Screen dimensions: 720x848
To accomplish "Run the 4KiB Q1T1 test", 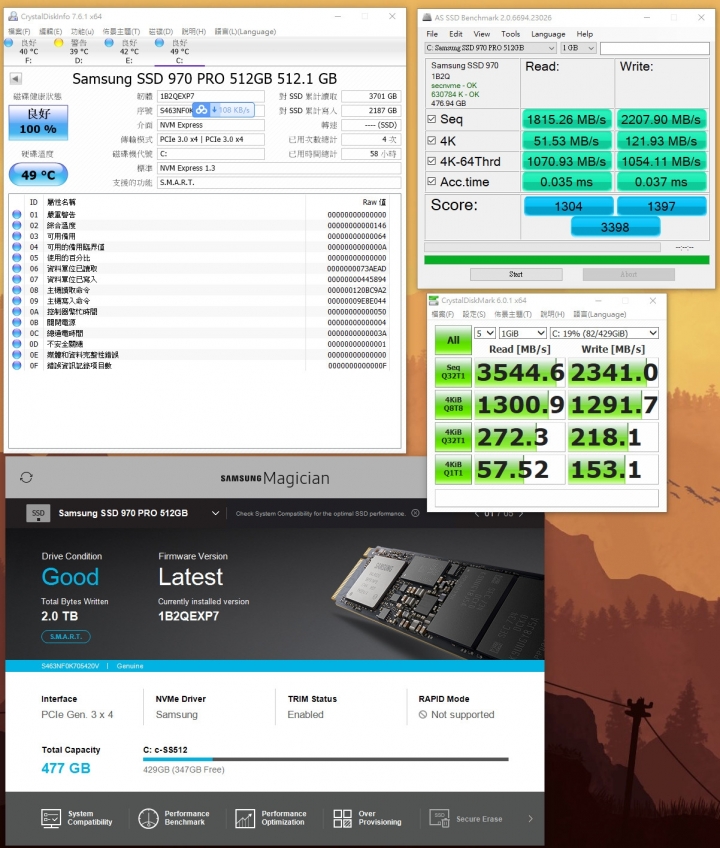I will 453,469.
